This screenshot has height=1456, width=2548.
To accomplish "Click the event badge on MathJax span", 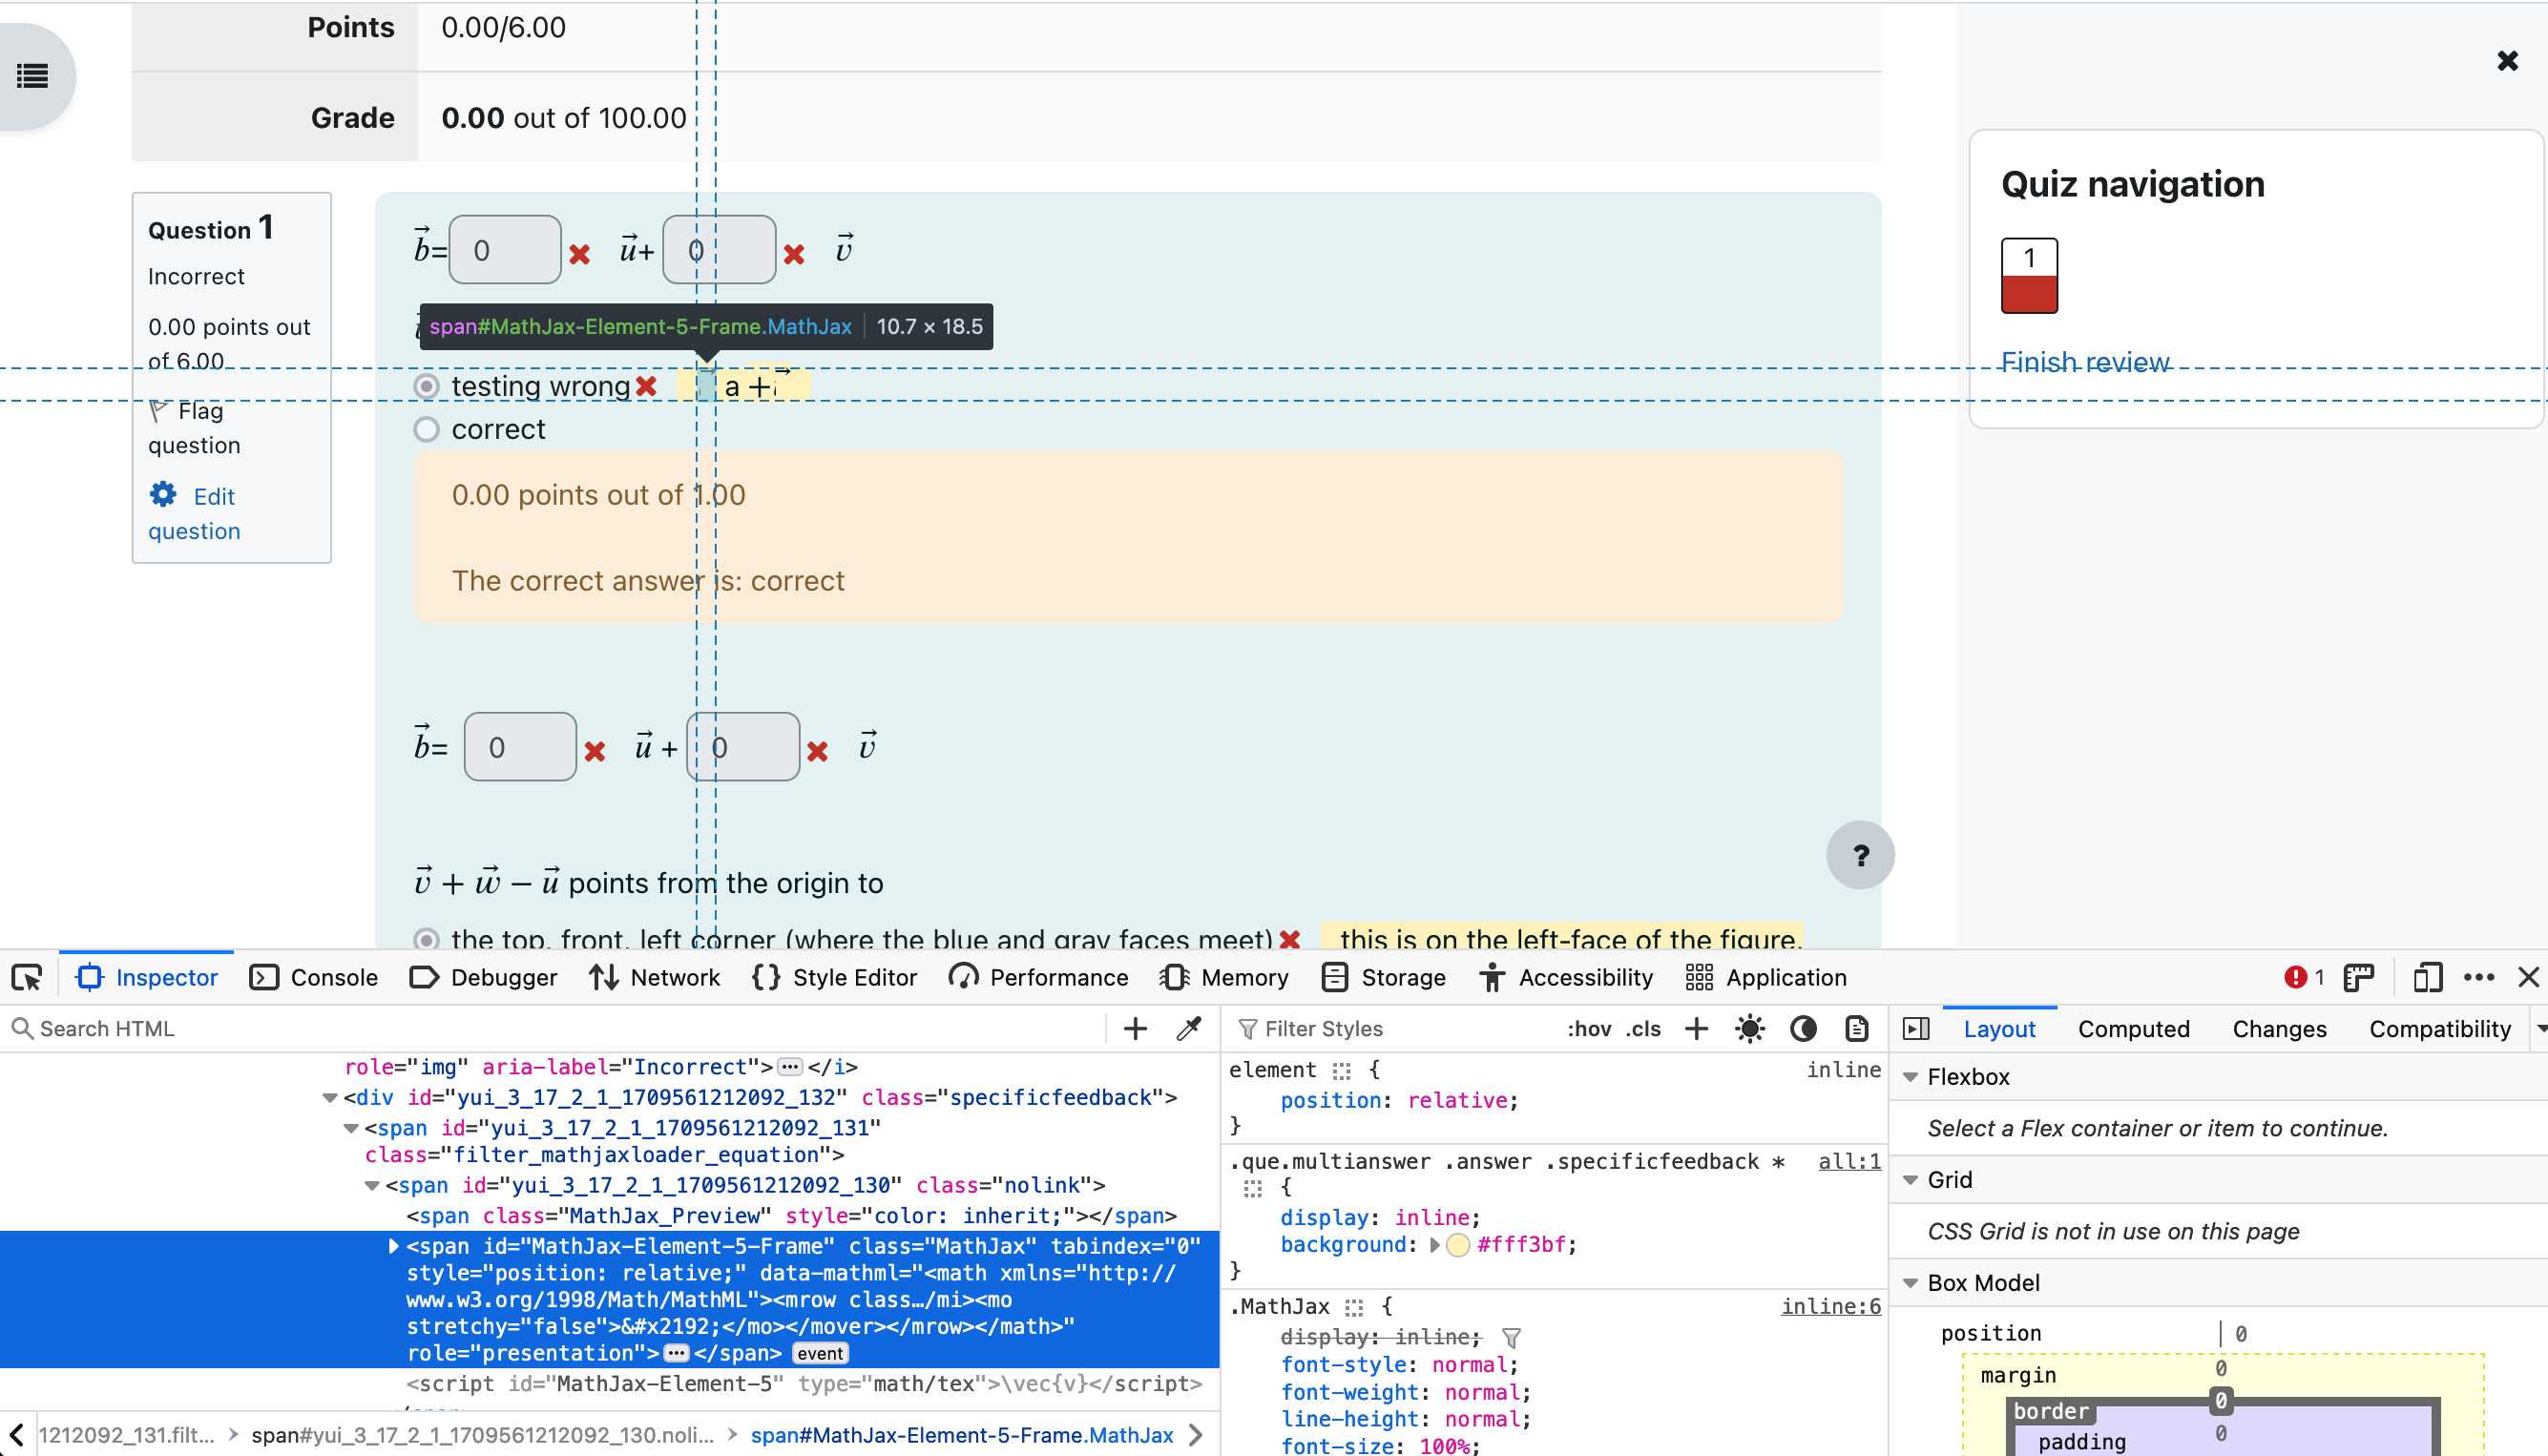I will point(820,1354).
